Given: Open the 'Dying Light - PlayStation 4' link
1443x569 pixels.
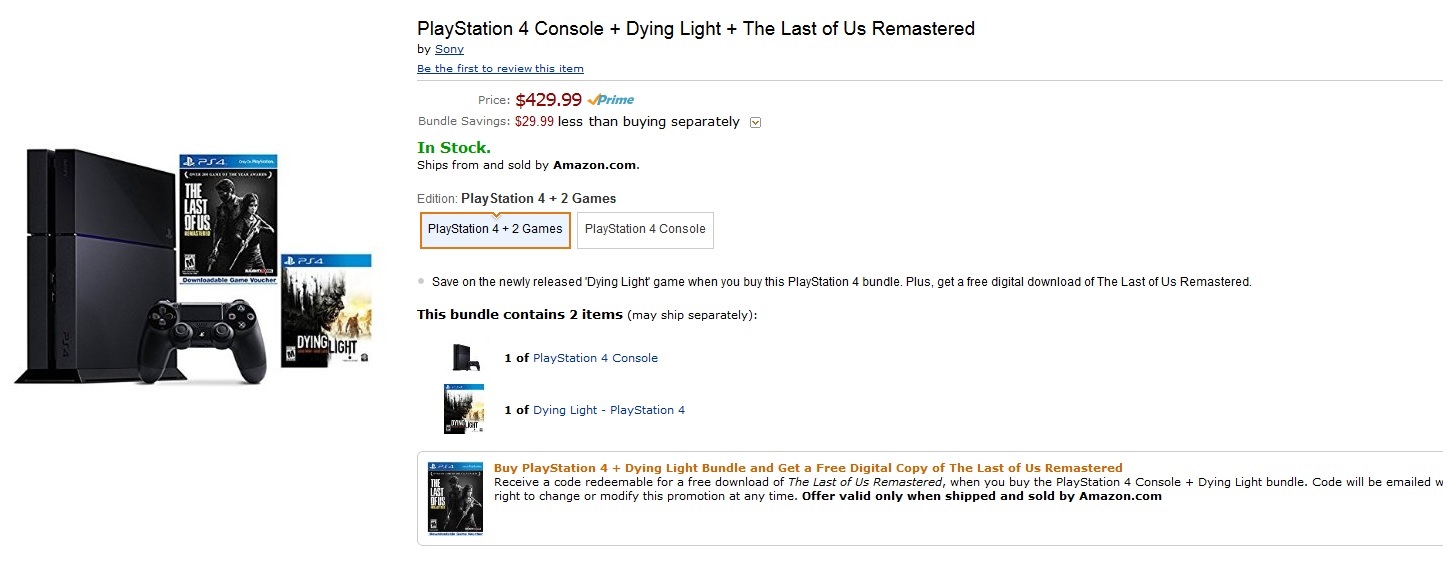Looking at the screenshot, I should (609, 410).
